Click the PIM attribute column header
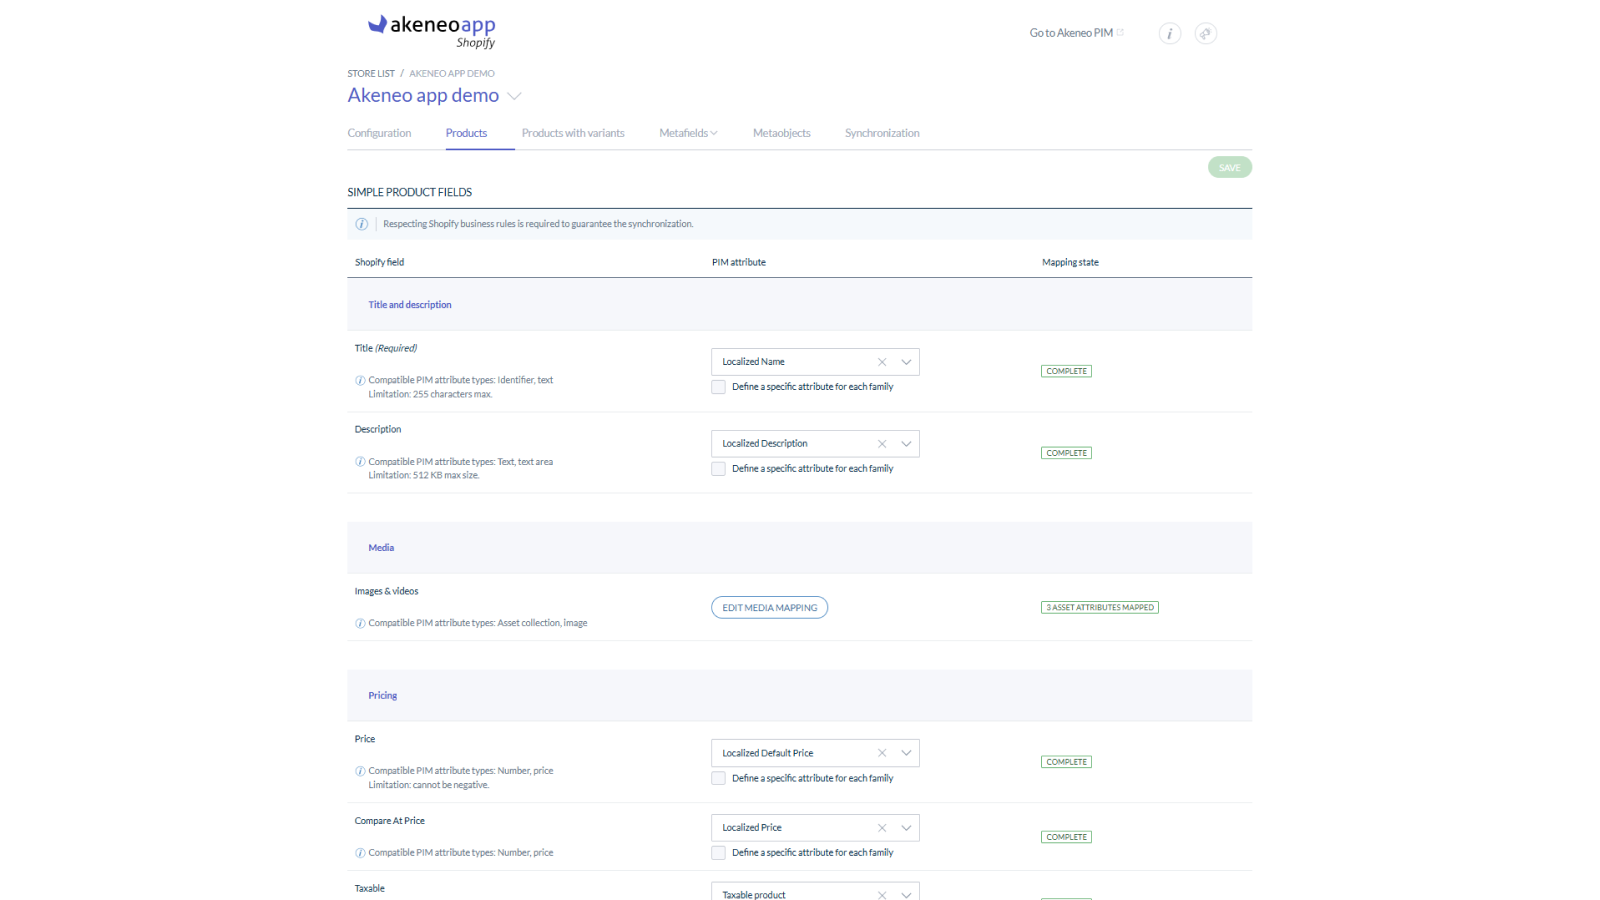This screenshot has height=900, width=1600. click(x=739, y=262)
